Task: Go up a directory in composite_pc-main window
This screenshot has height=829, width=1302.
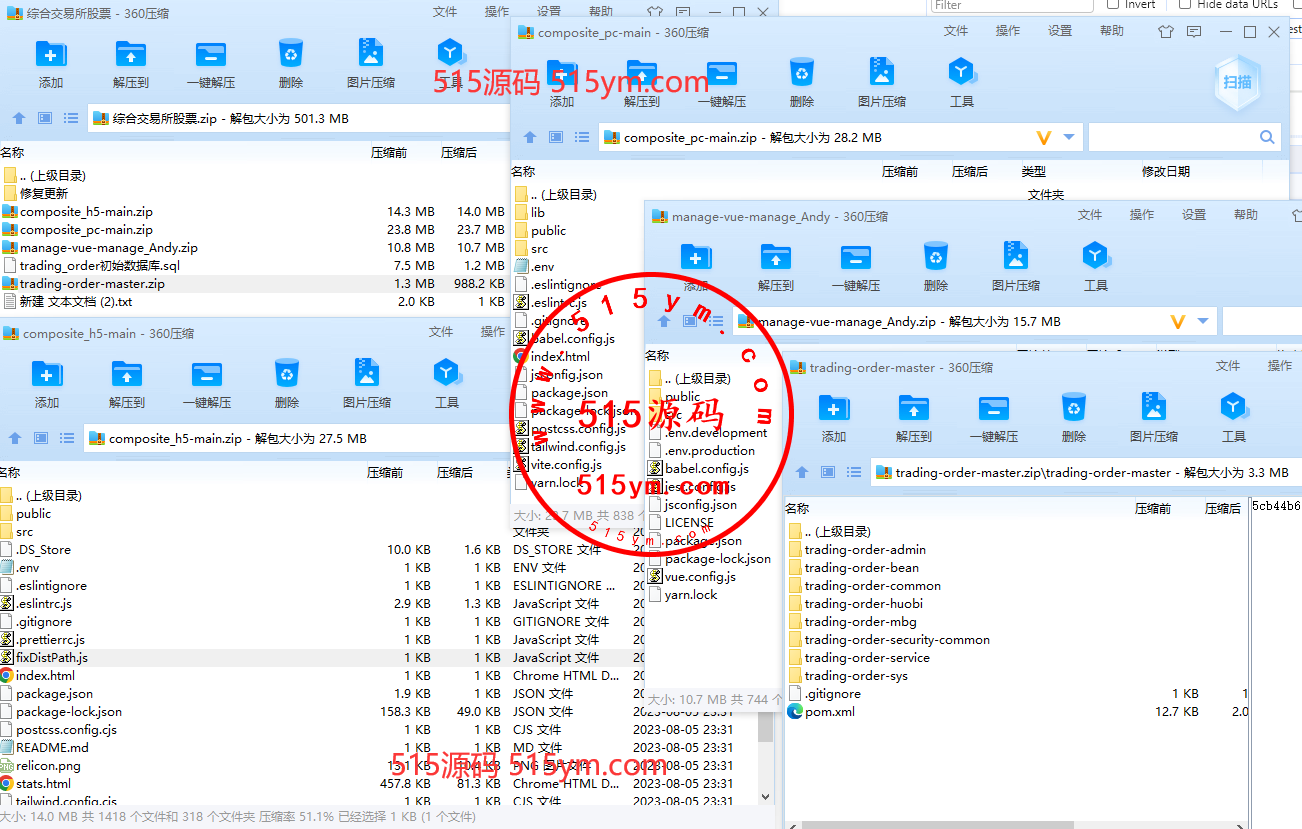Action: 530,138
